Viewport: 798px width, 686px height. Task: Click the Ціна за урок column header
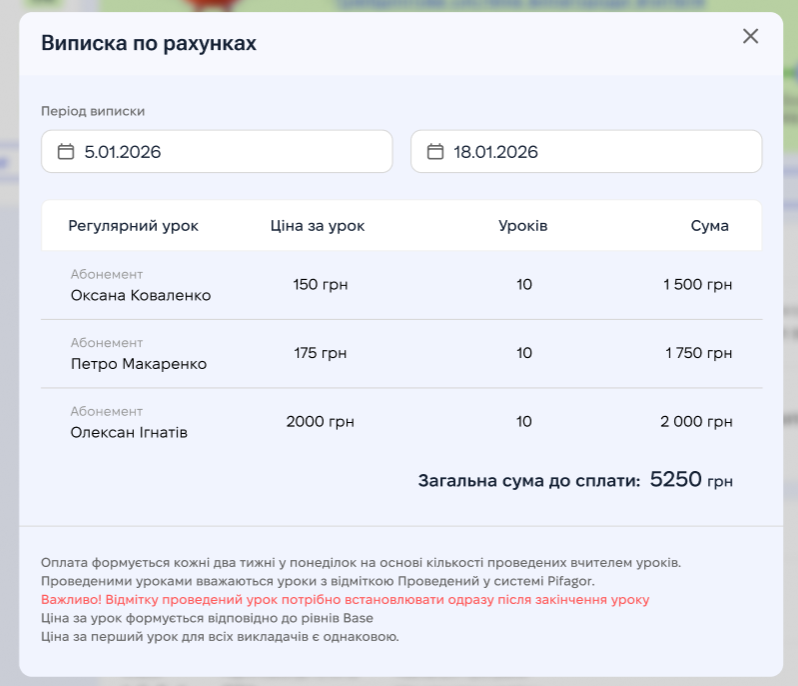(x=317, y=226)
